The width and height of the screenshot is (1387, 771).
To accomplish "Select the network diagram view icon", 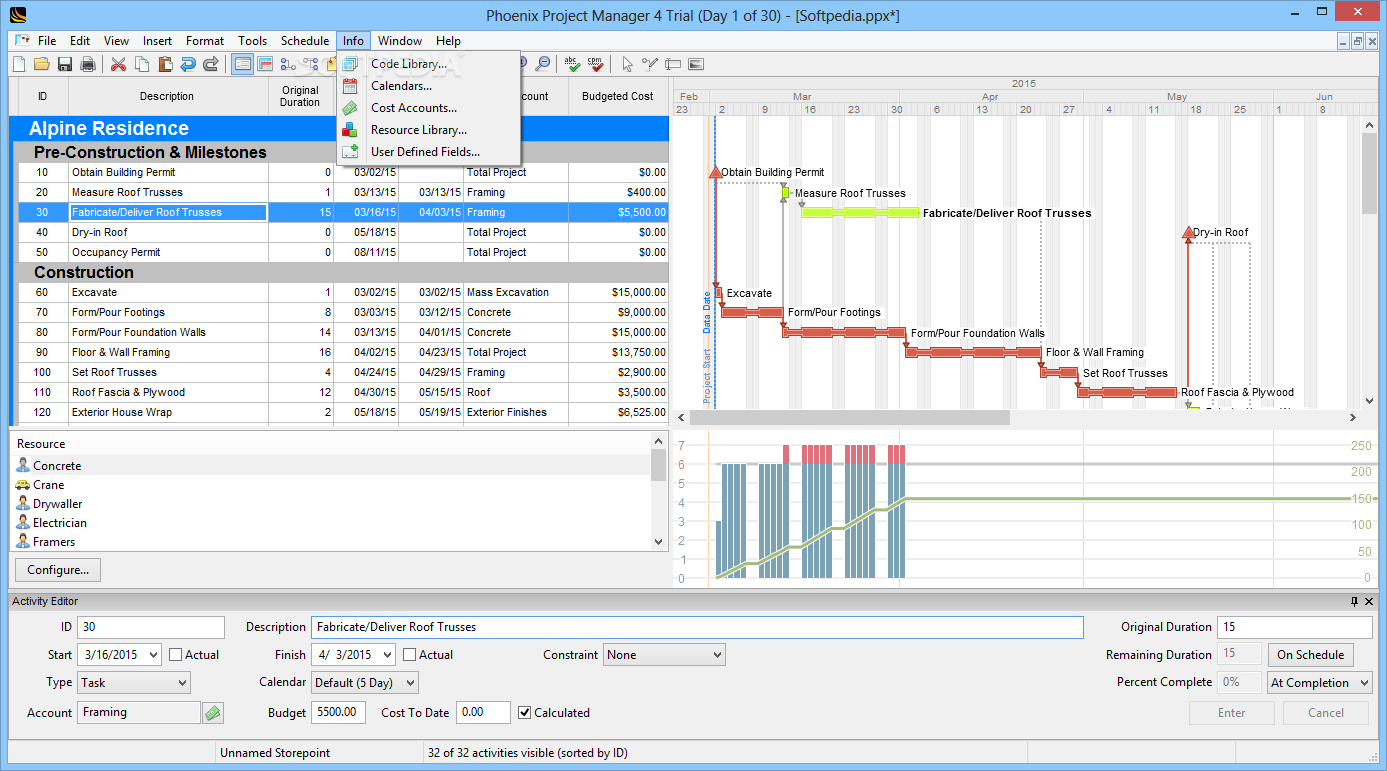I will (x=288, y=64).
